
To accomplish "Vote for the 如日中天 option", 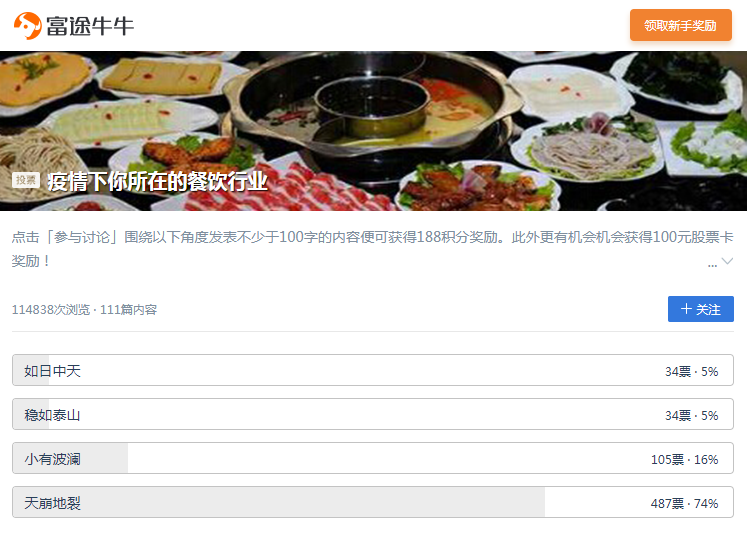I will point(373,370).
